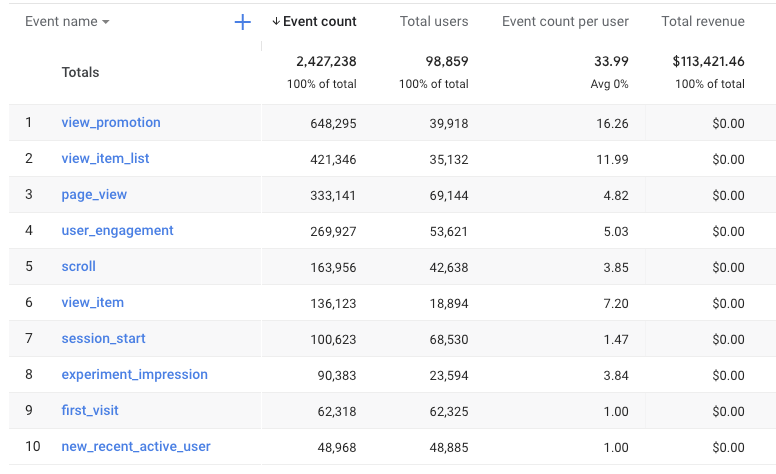
Task: Open the scroll event details
Action: click(x=78, y=267)
